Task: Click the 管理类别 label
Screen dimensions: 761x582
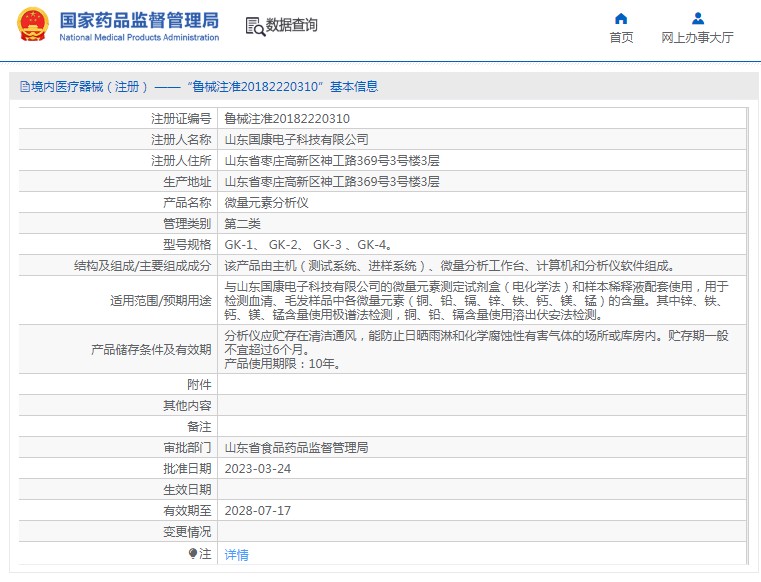Action: click(x=187, y=224)
